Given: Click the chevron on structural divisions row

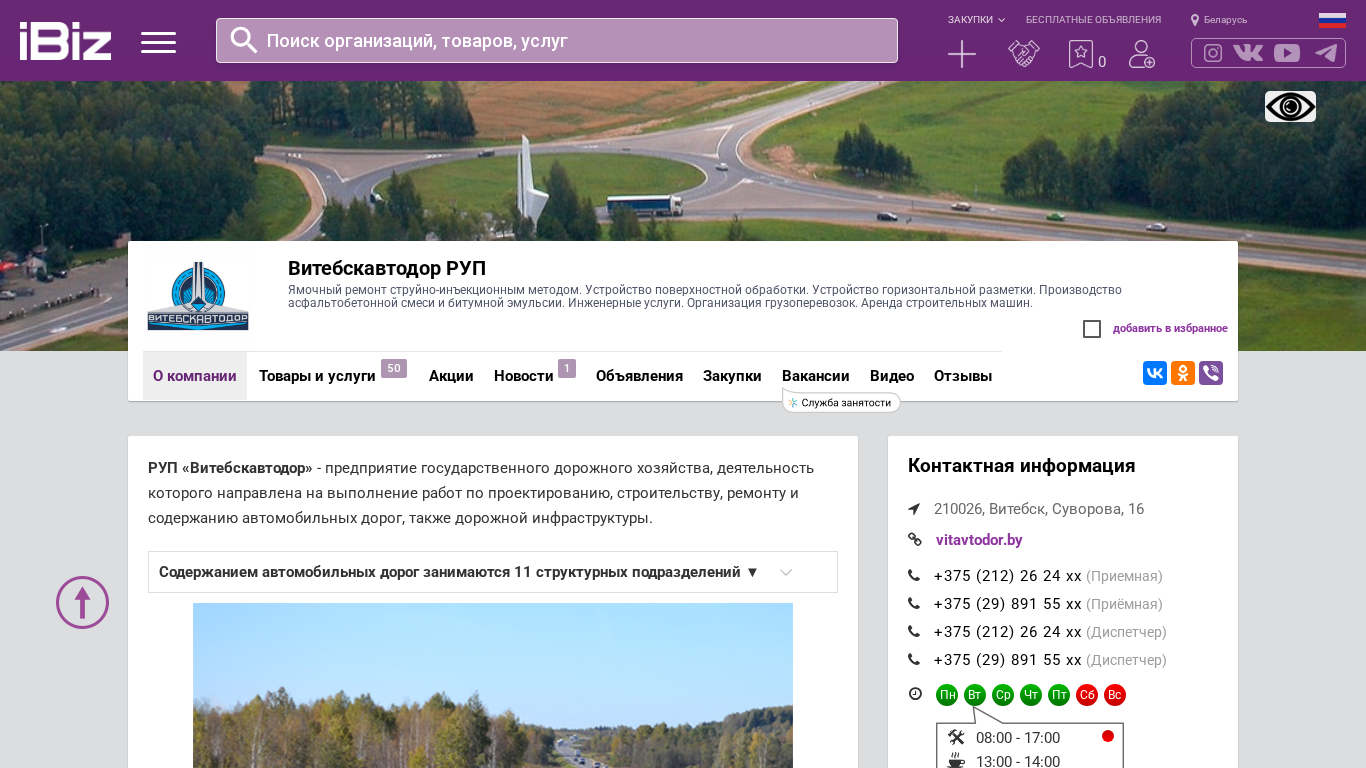Looking at the screenshot, I should click(x=786, y=572).
